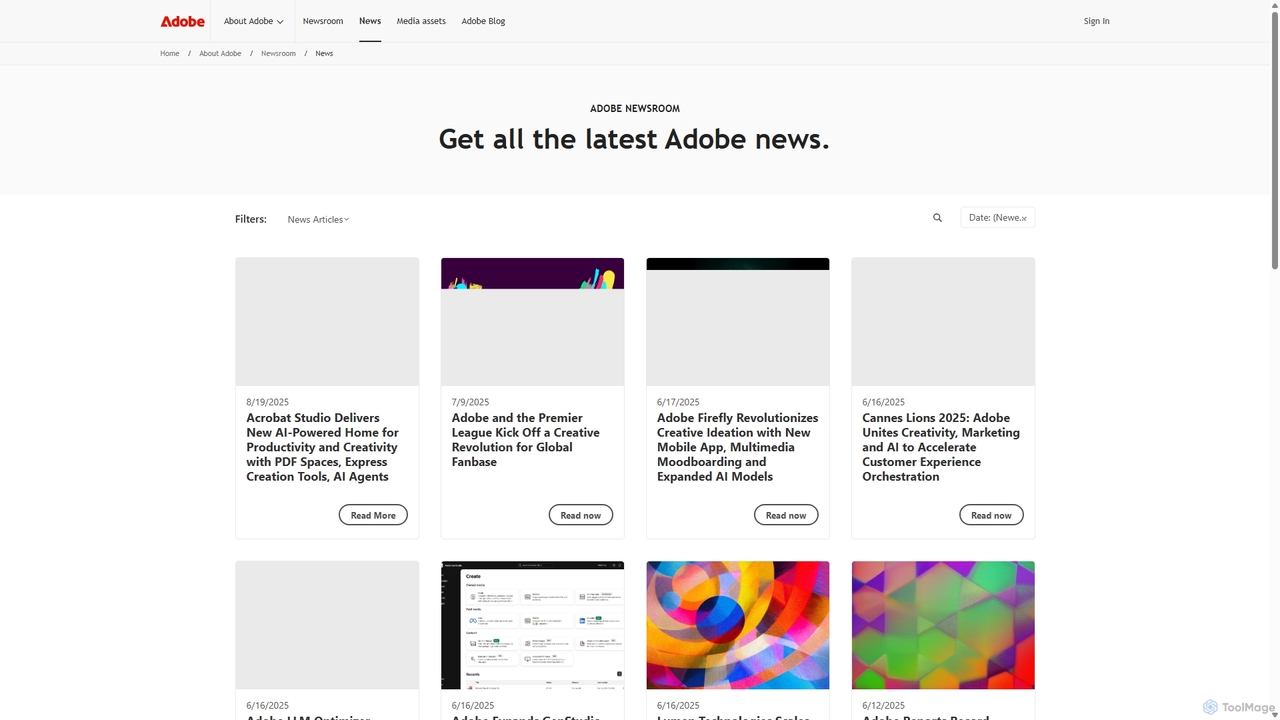The width and height of the screenshot is (1280, 720).
Task: Click the Premier League article thumbnail
Action: click(x=532, y=322)
